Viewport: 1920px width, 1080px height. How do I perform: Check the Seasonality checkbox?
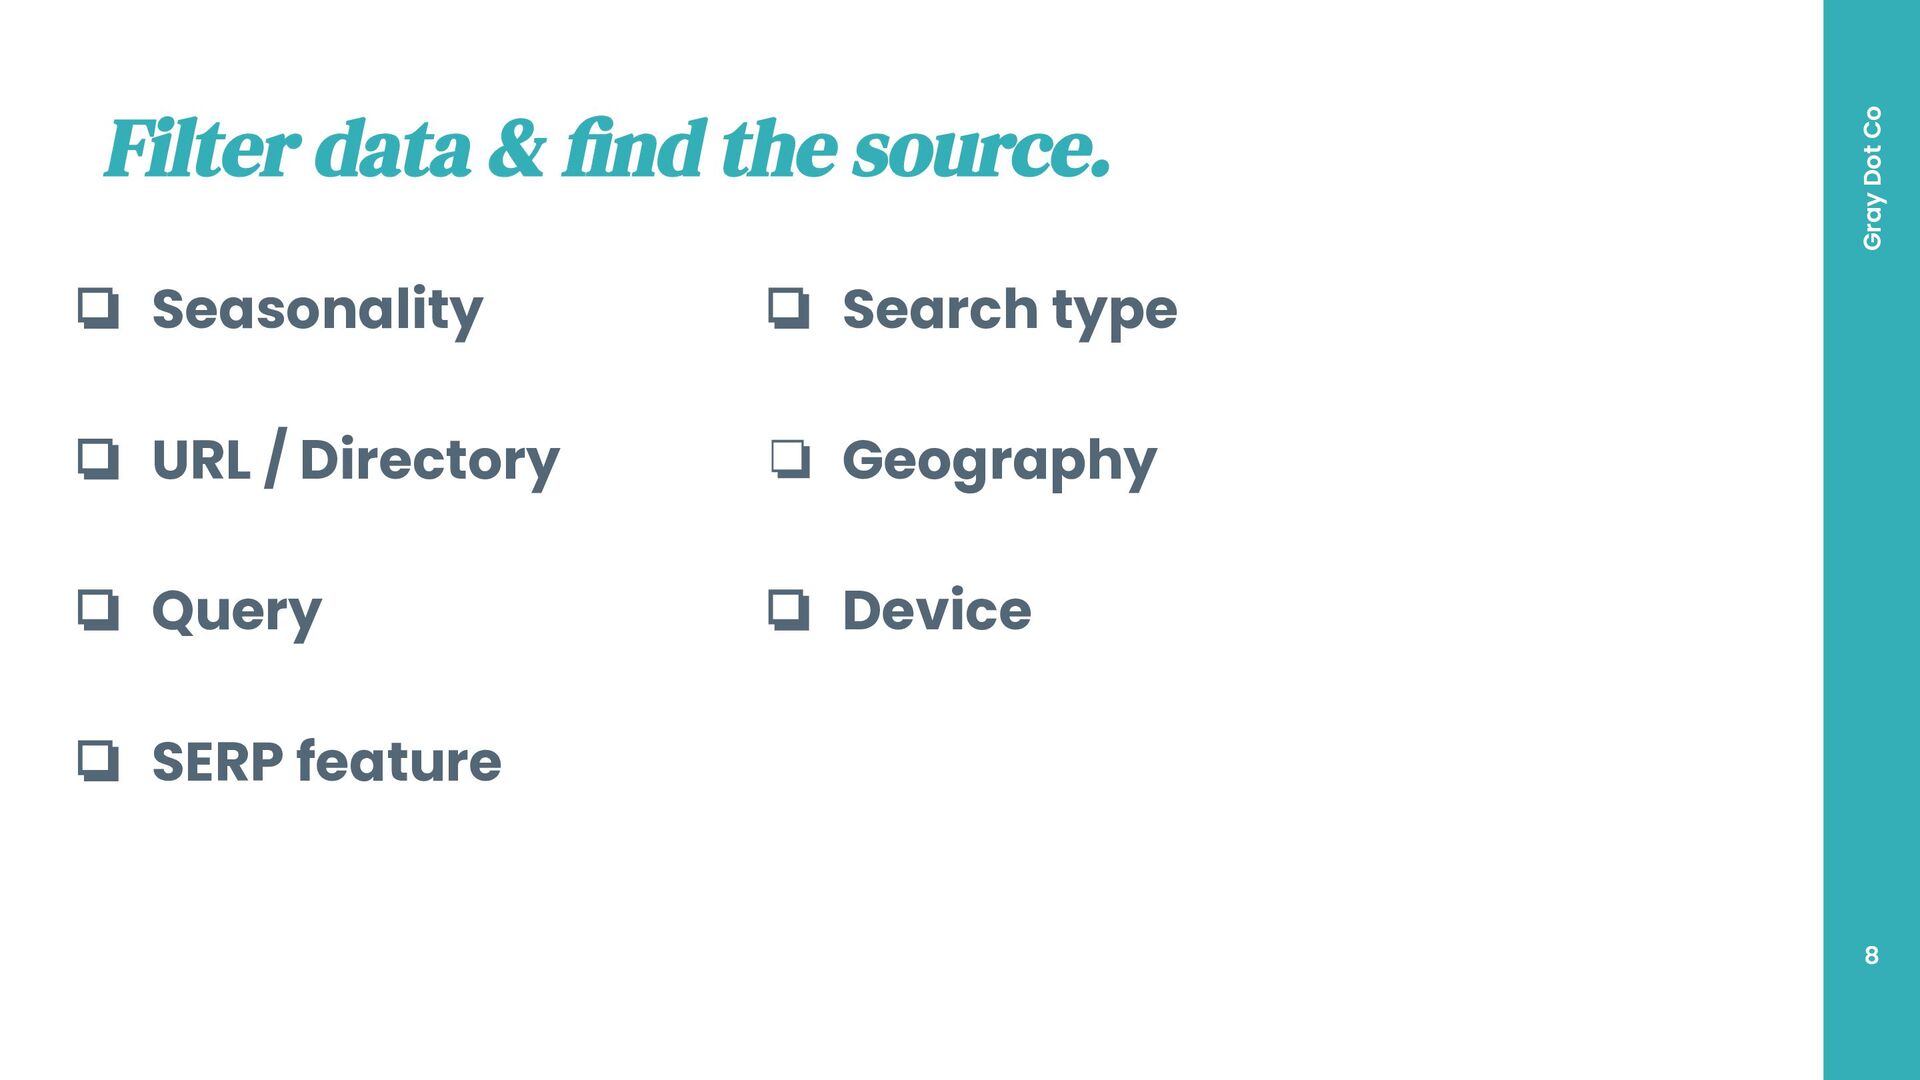point(98,308)
